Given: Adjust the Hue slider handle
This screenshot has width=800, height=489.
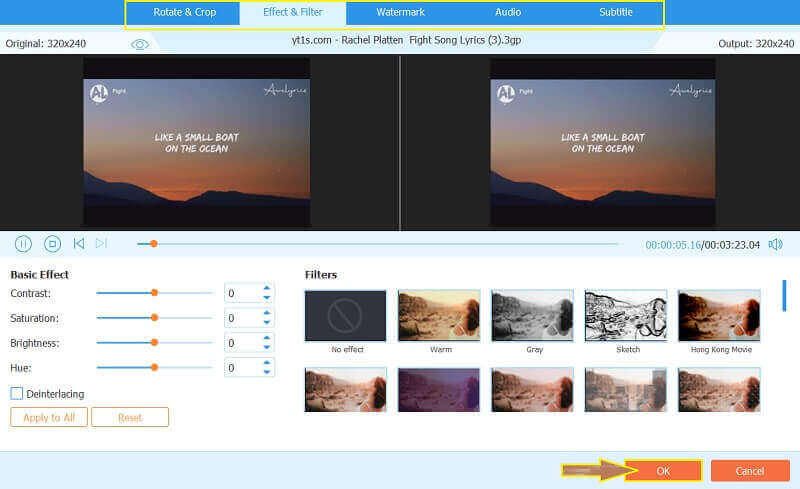Looking at the screenshot, I should tap(154, 367).
